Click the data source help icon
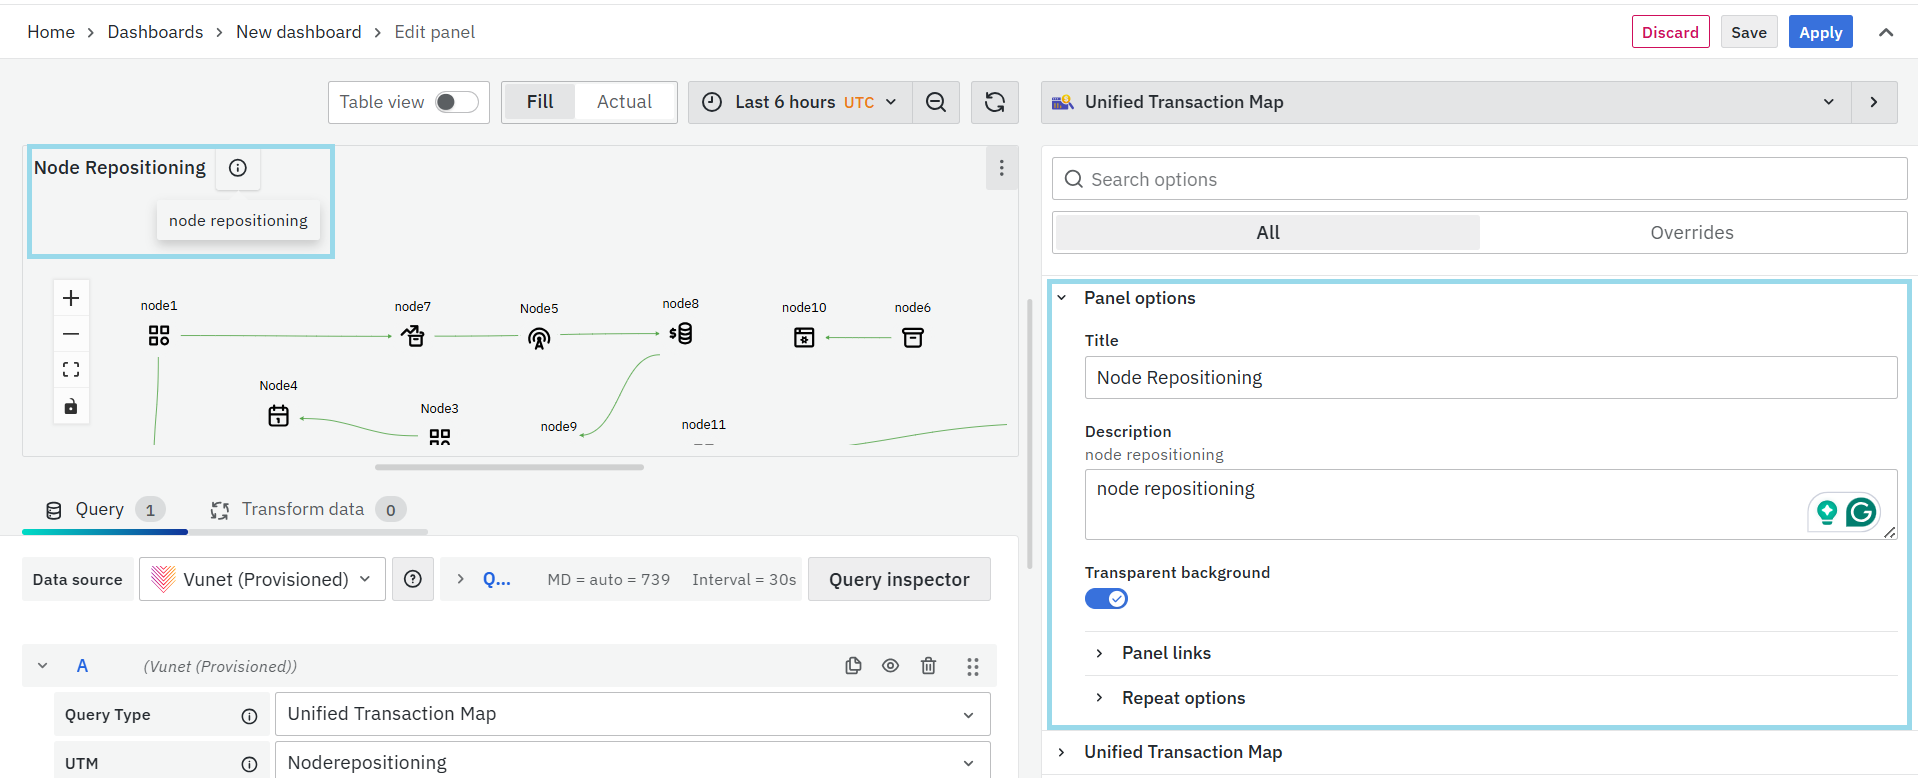1918x778 pixels. pyautogui.click(x=413, y=579)
